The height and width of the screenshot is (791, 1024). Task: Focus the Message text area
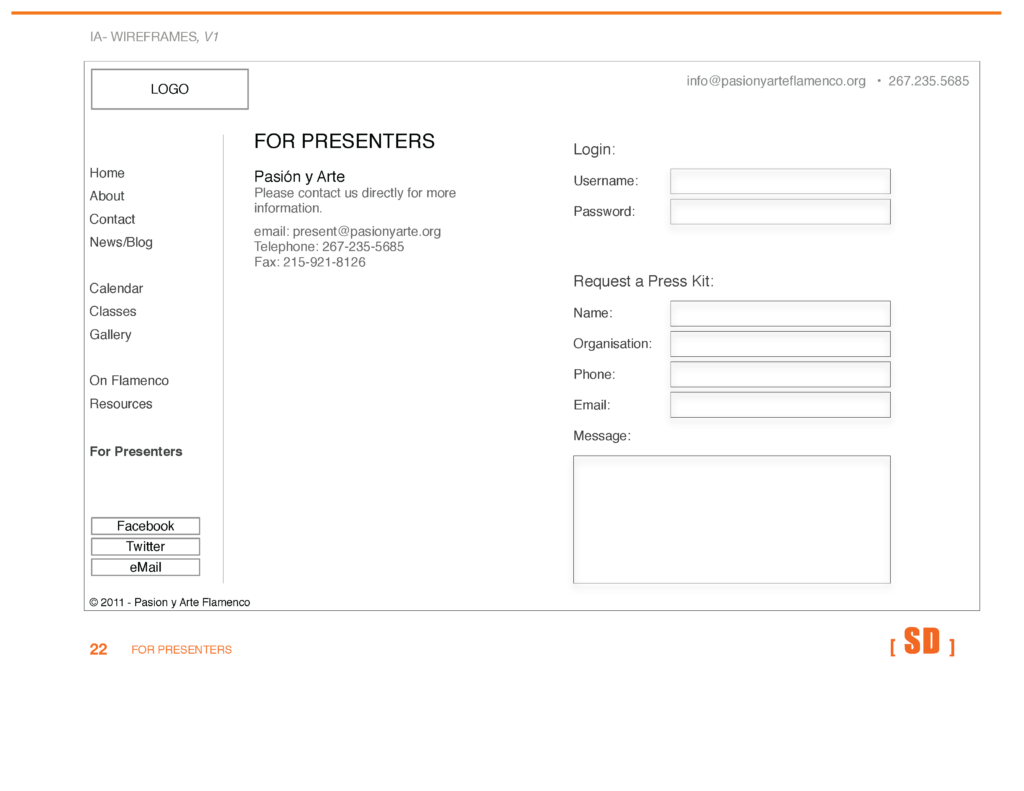pyautogui.click(x=731, y=519)
